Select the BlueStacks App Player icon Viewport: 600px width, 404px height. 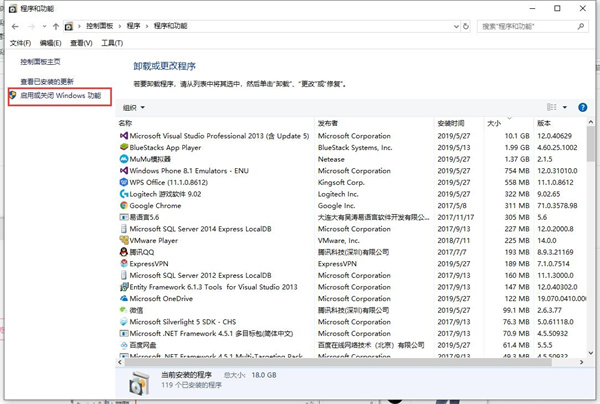tap(123, 147)
